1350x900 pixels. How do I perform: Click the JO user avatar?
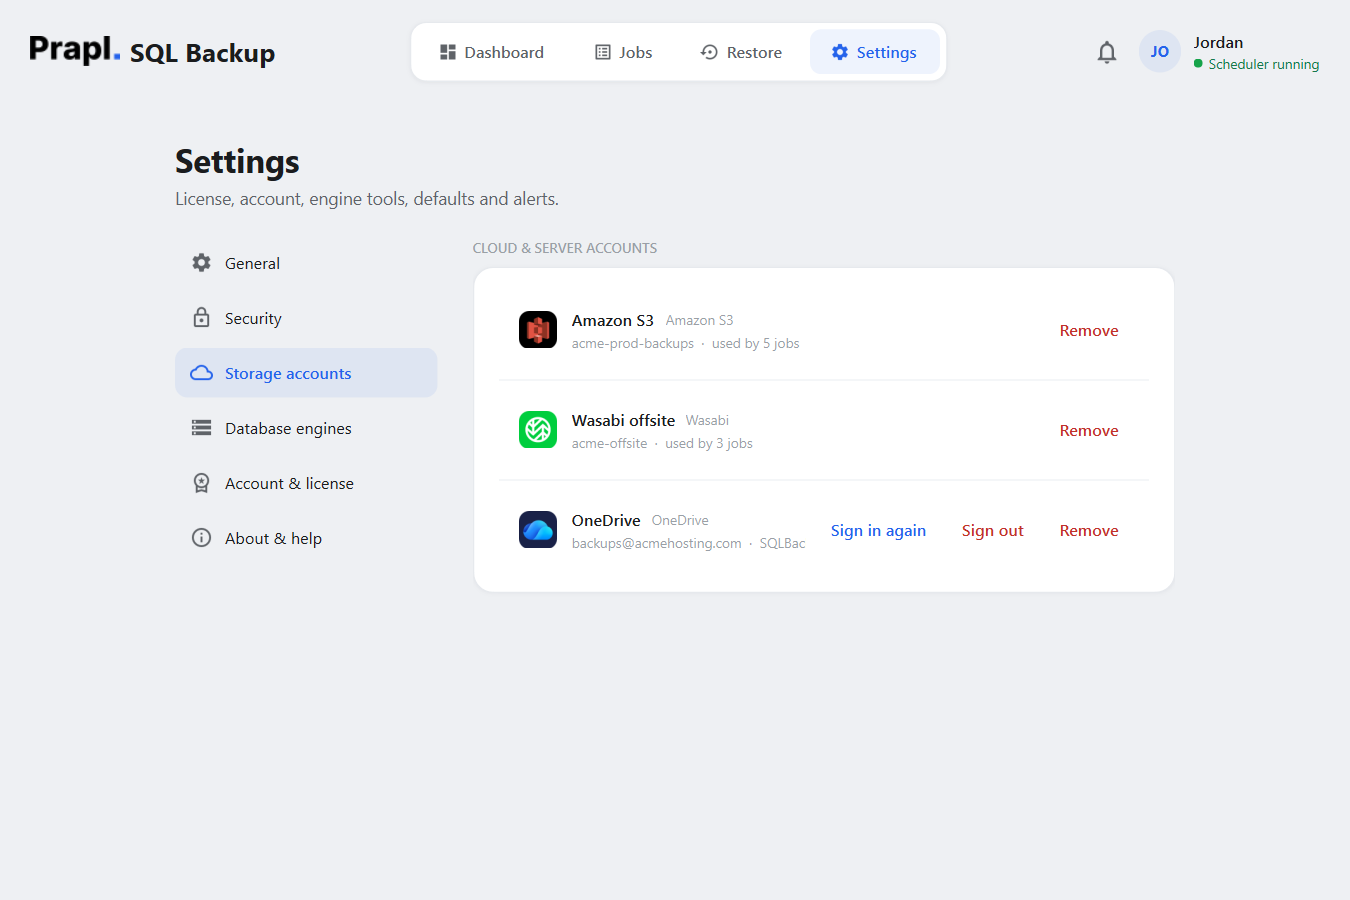(x=1159, y=52)
